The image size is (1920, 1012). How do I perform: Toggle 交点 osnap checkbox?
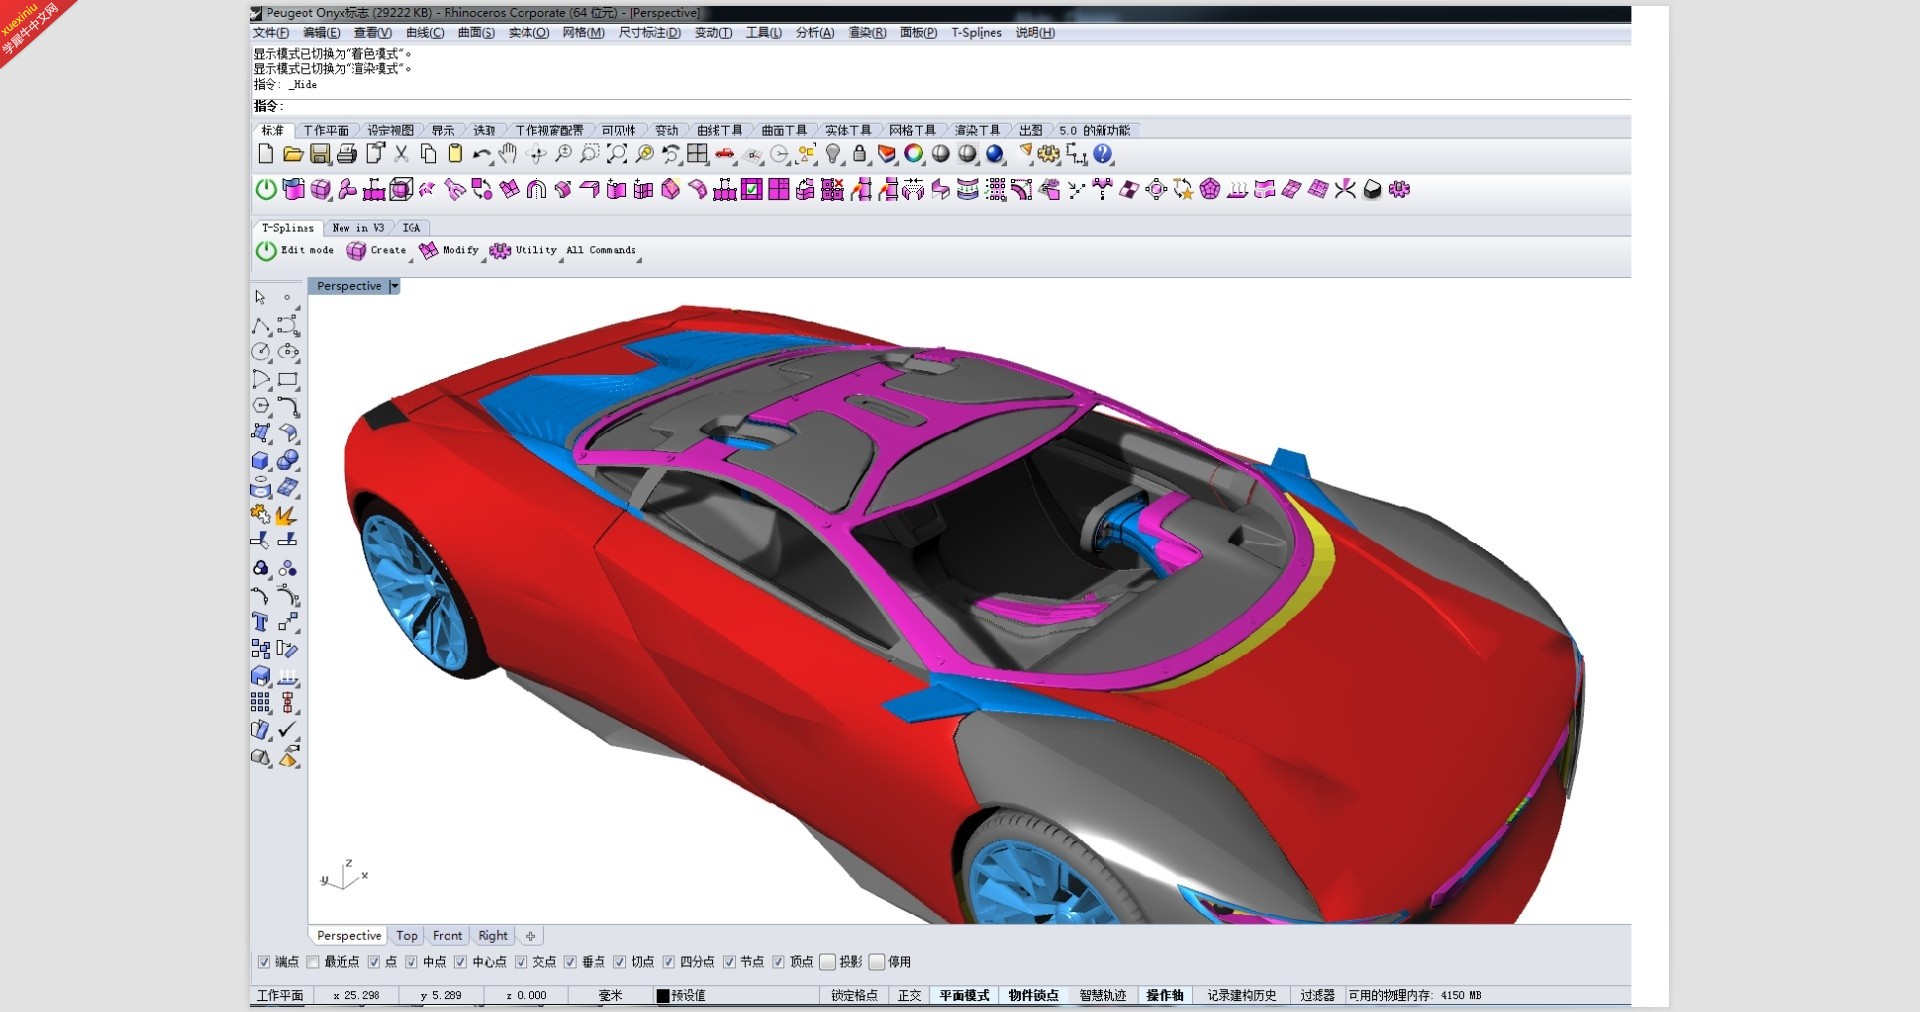point(521,962)
